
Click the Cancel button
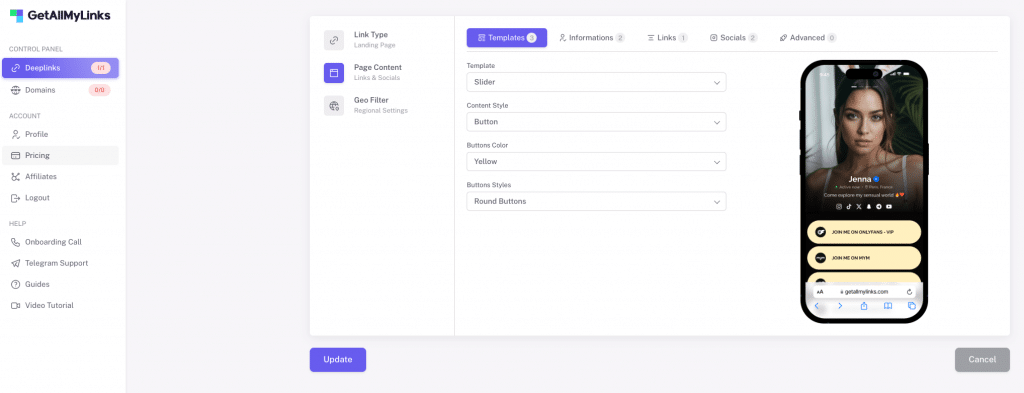[x=982, y=360]
